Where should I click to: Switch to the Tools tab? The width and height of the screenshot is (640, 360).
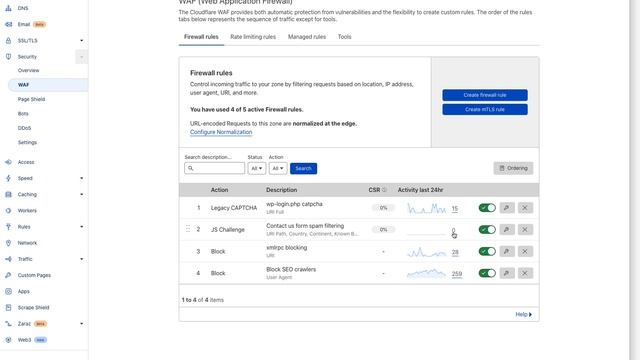pyautogui.click(x=344, y=37)
